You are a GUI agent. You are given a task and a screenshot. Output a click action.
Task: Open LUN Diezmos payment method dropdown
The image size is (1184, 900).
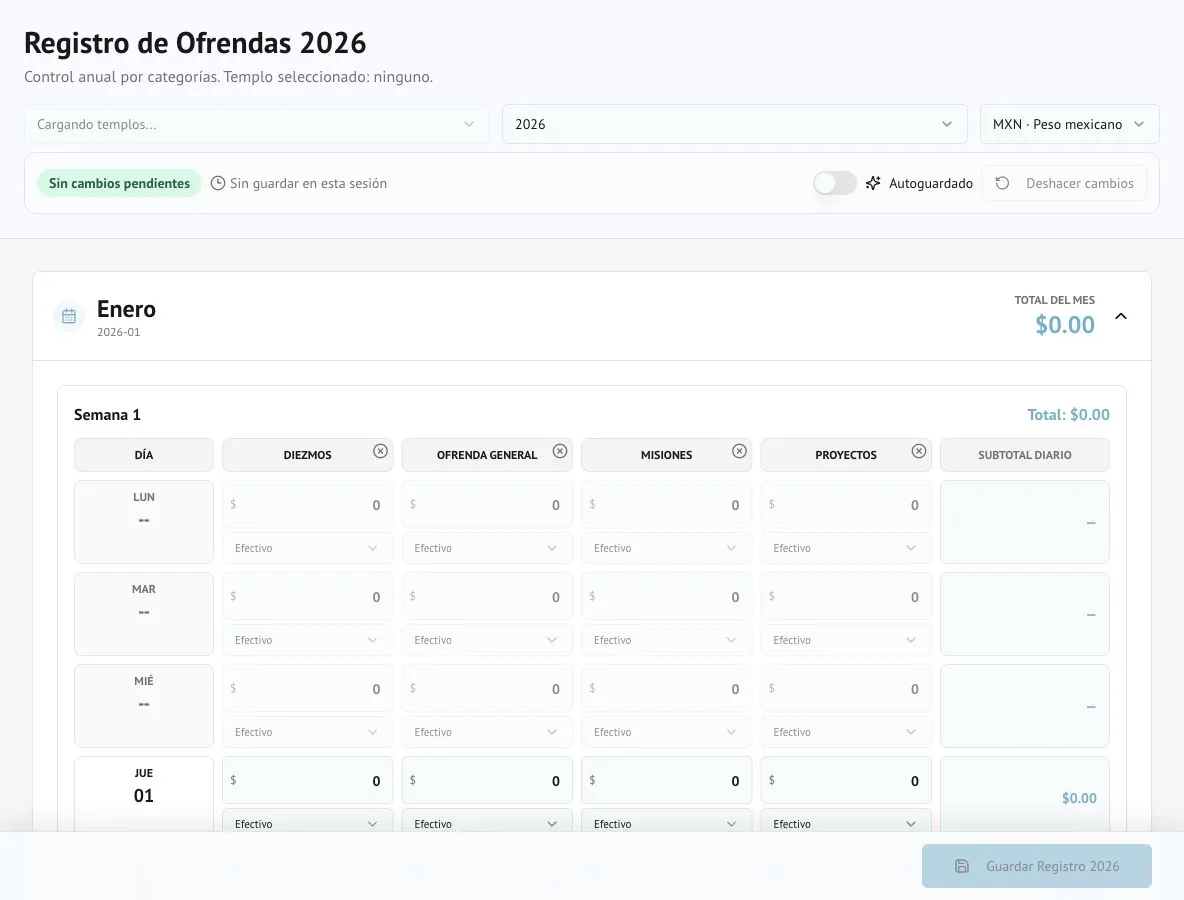(x=307, y=548)
